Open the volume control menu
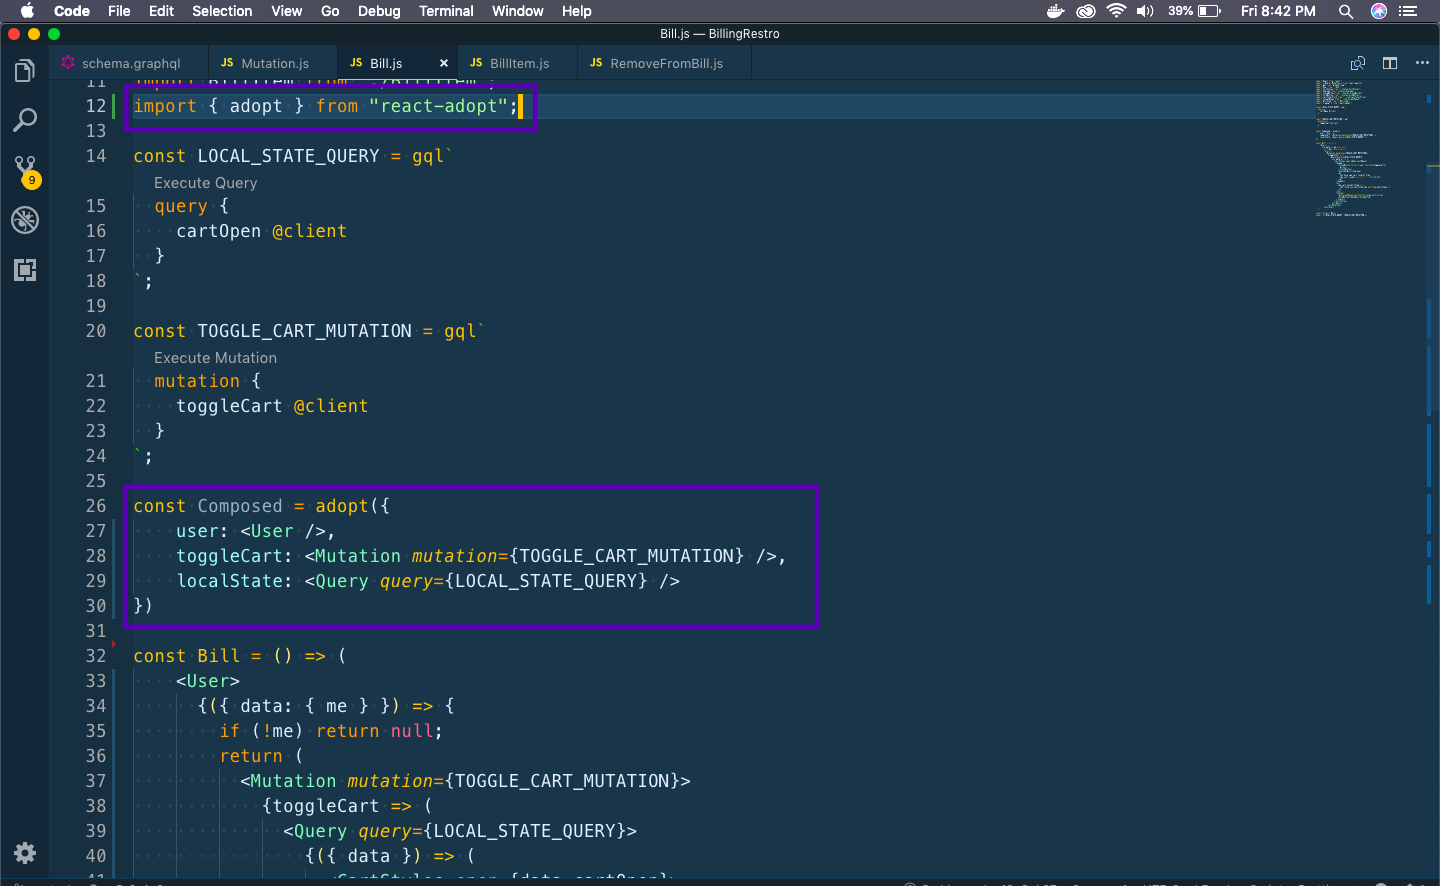 [x=1145, y=11]
